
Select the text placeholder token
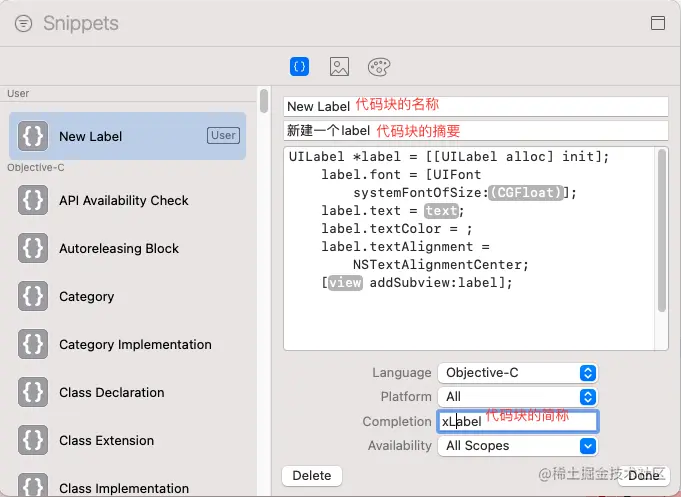[x=441, y=211]
